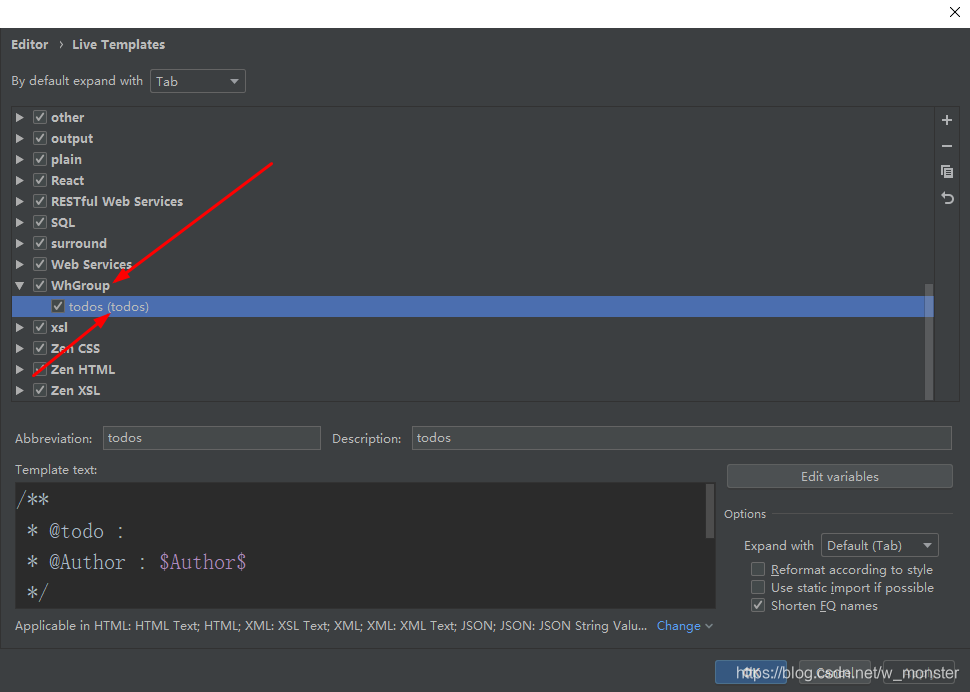Click the Edit variables button
This screenshot has width=970, height=692.
pyautogui.click(x=839, y=476)
